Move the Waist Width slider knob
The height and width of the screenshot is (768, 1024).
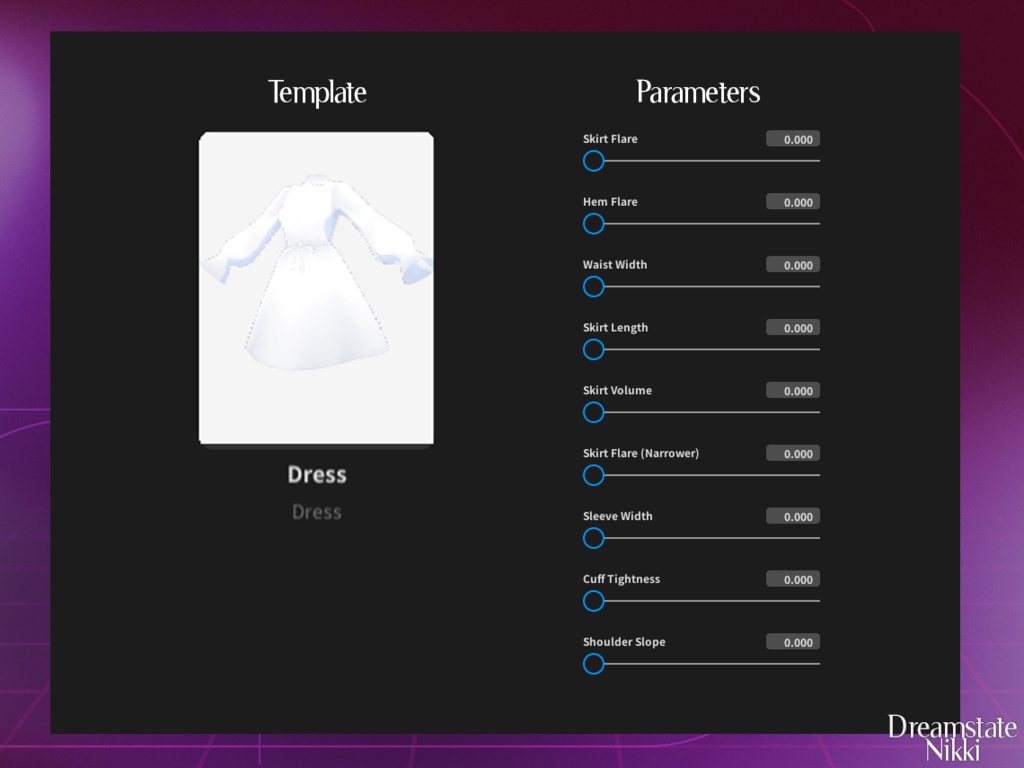coord(593,287)
